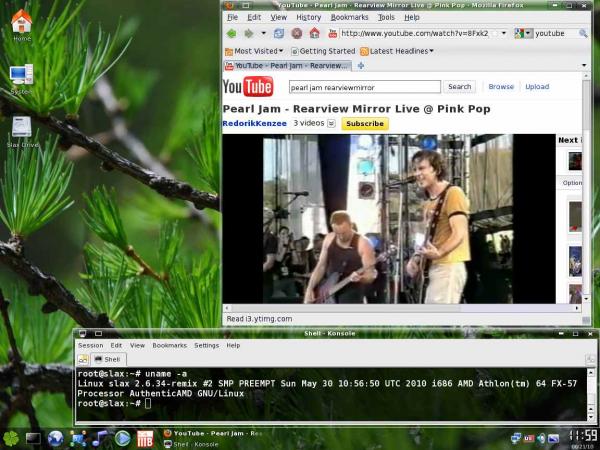This screenshot has width=600, height=450.
Task: Open the History menu
Action: (x=308, y=17)
